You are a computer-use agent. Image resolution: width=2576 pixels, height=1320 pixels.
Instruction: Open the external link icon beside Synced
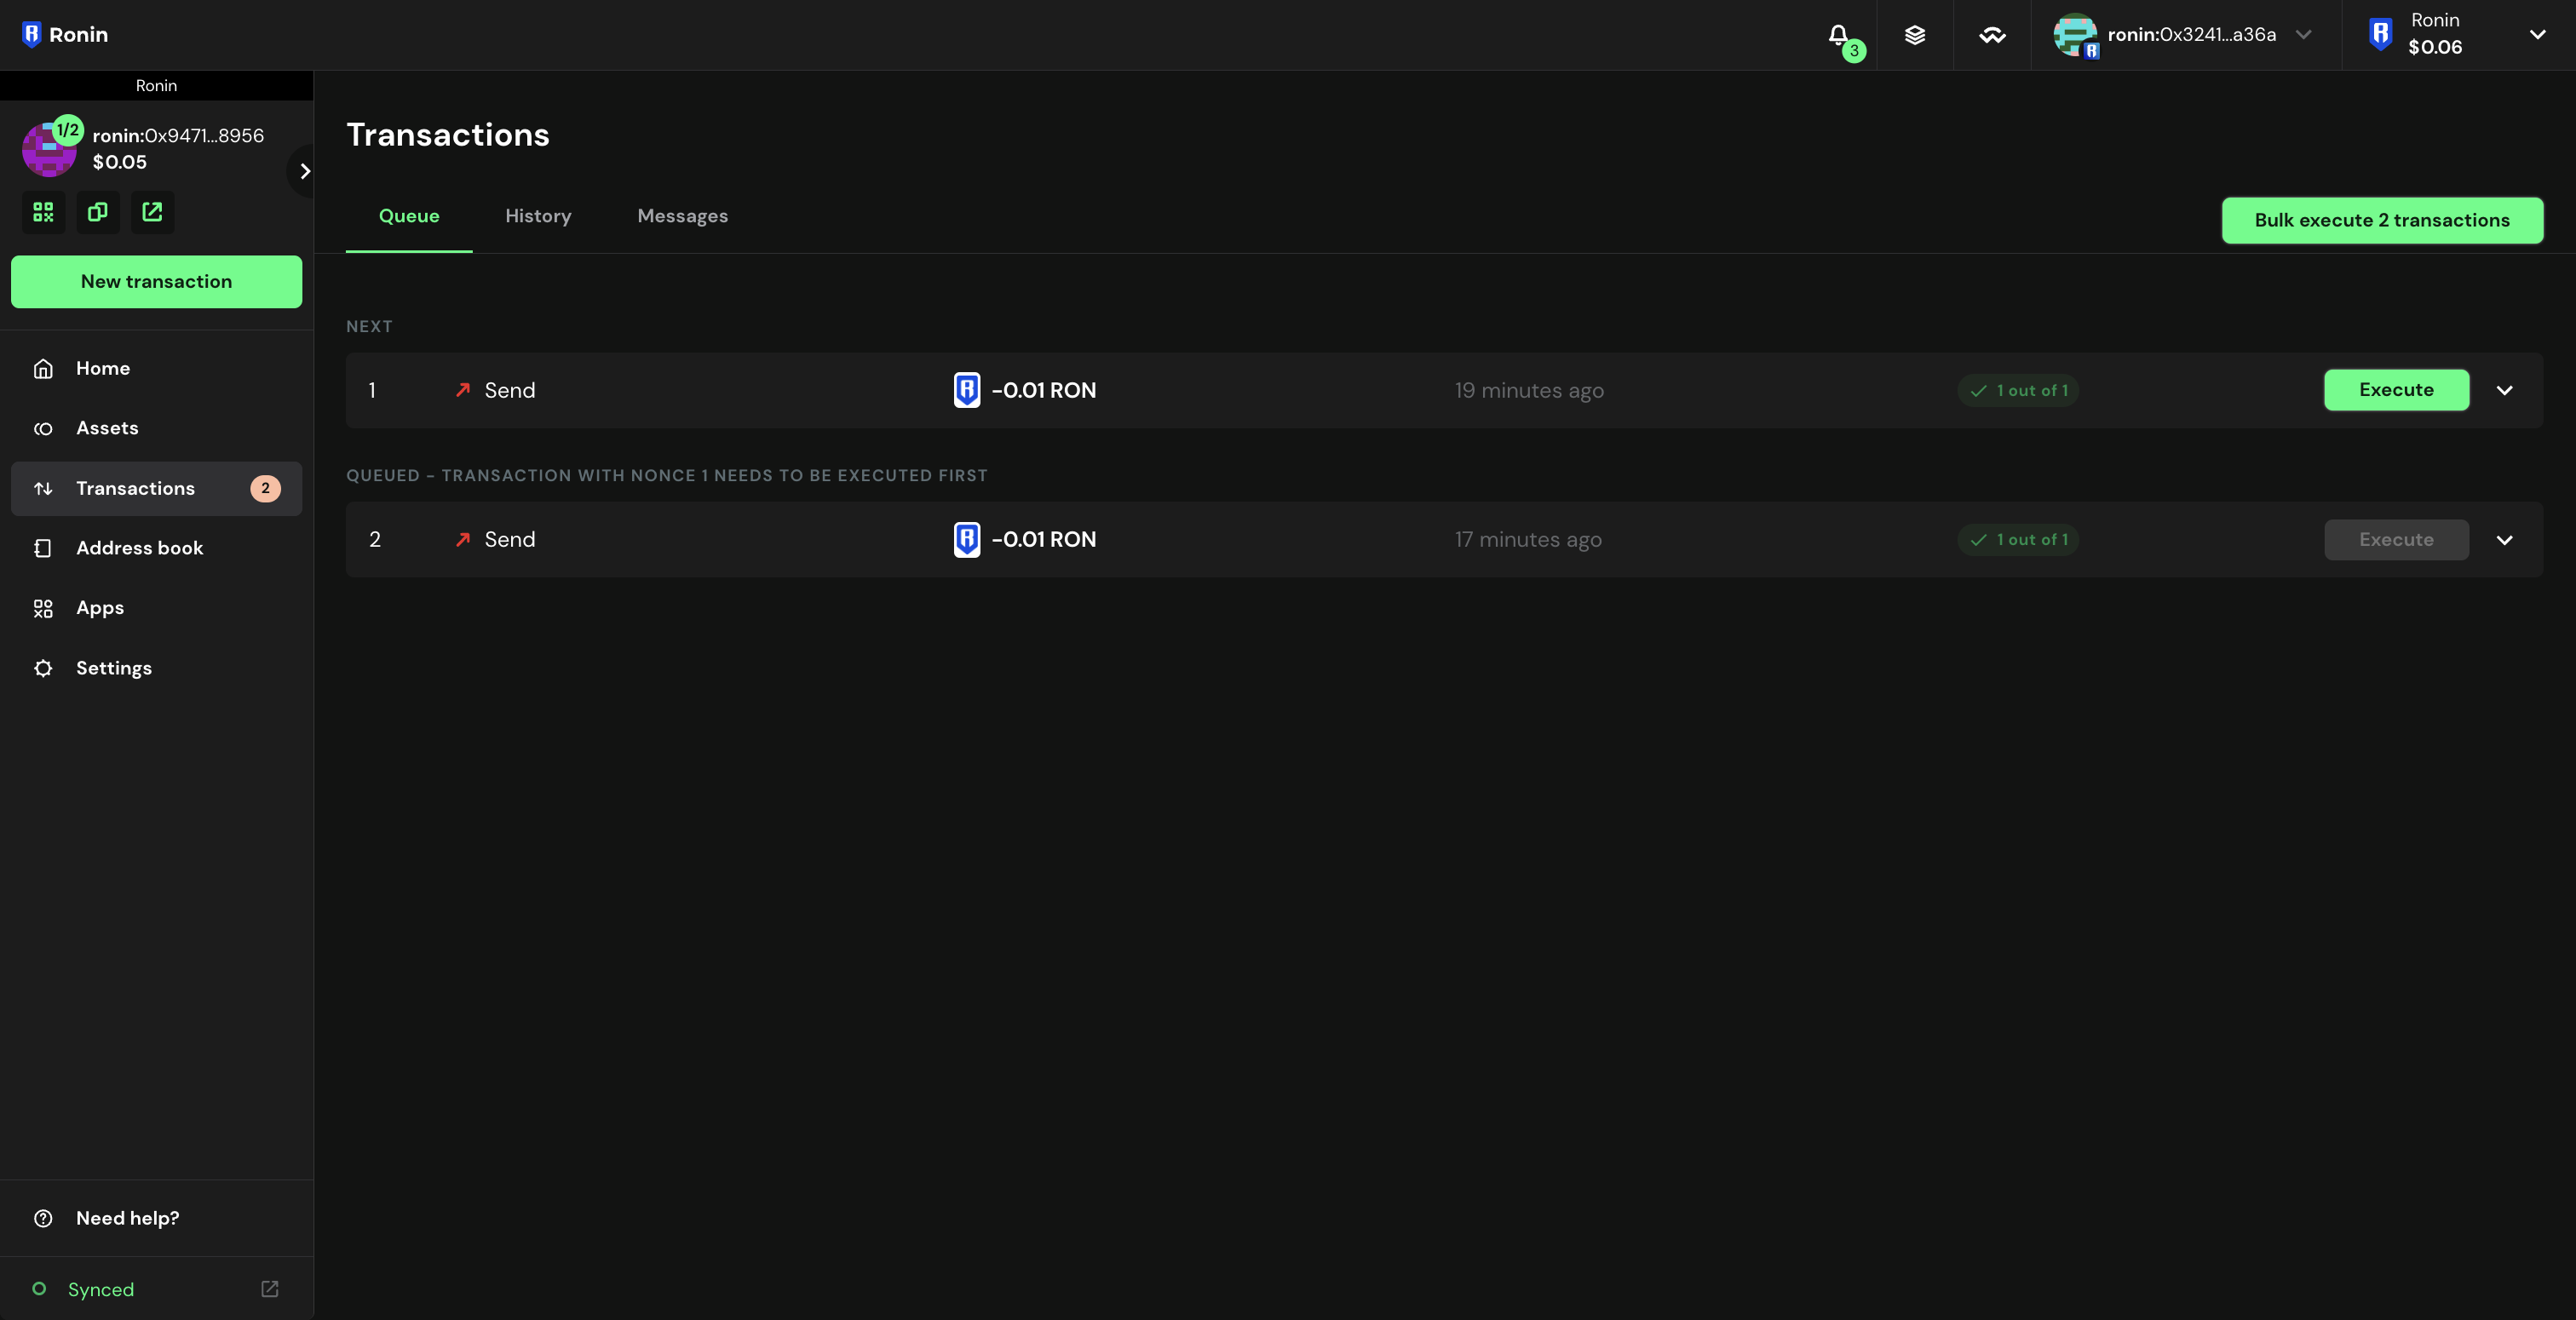[x=269, y=1289]
